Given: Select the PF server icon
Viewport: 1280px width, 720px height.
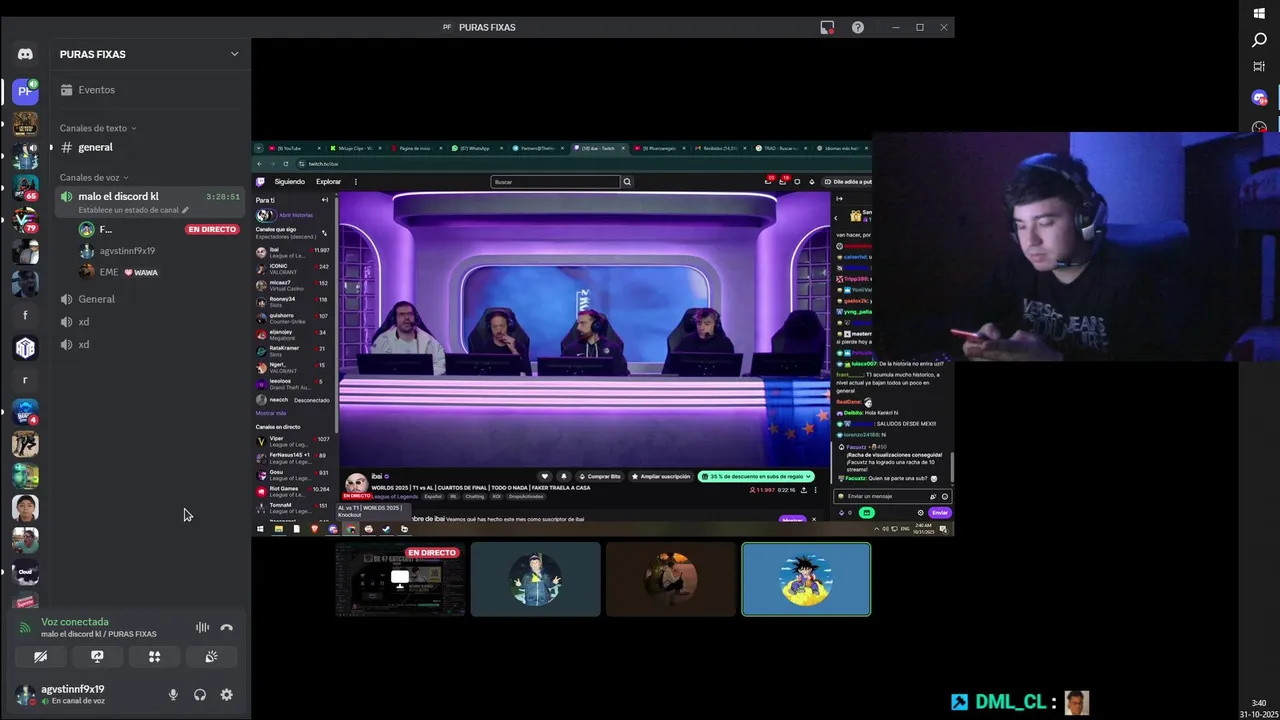Looking at the screenshot, I should [x=25, y=91].
